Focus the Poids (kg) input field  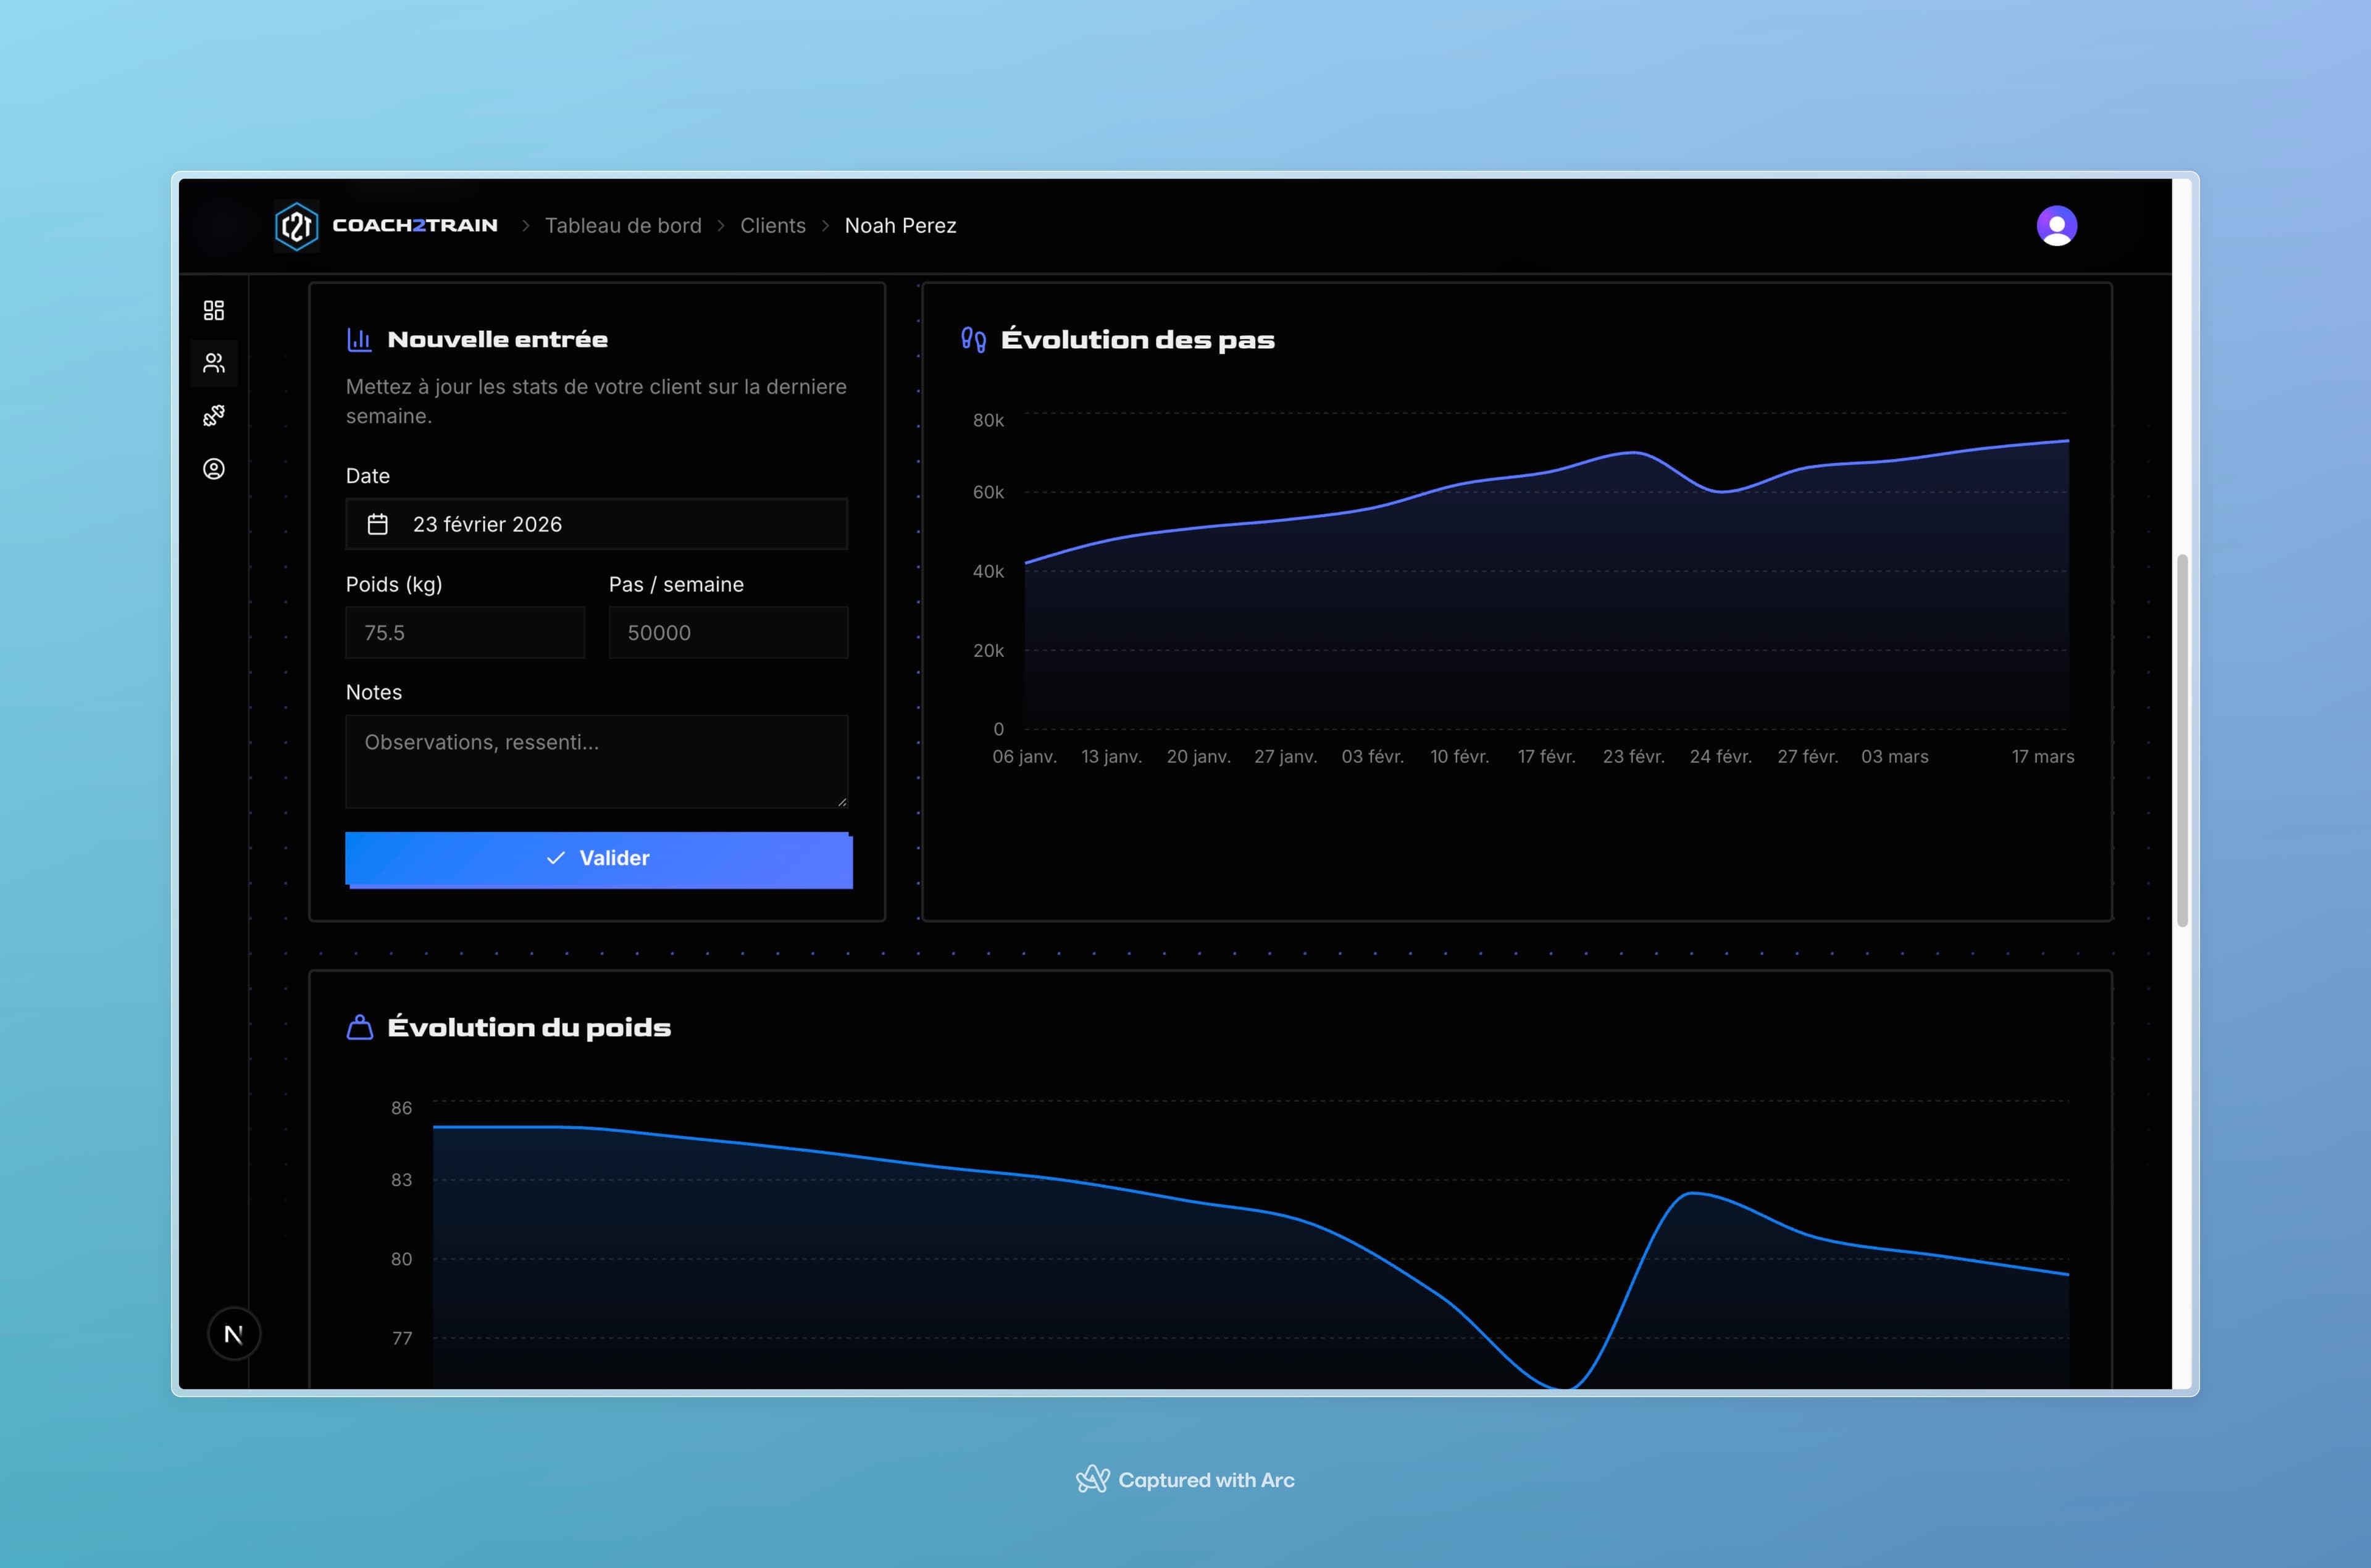point(465,633)
